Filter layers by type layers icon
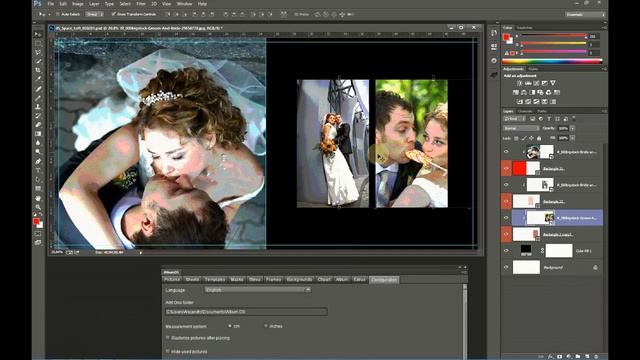640x360 pixels. pos(549,119)
